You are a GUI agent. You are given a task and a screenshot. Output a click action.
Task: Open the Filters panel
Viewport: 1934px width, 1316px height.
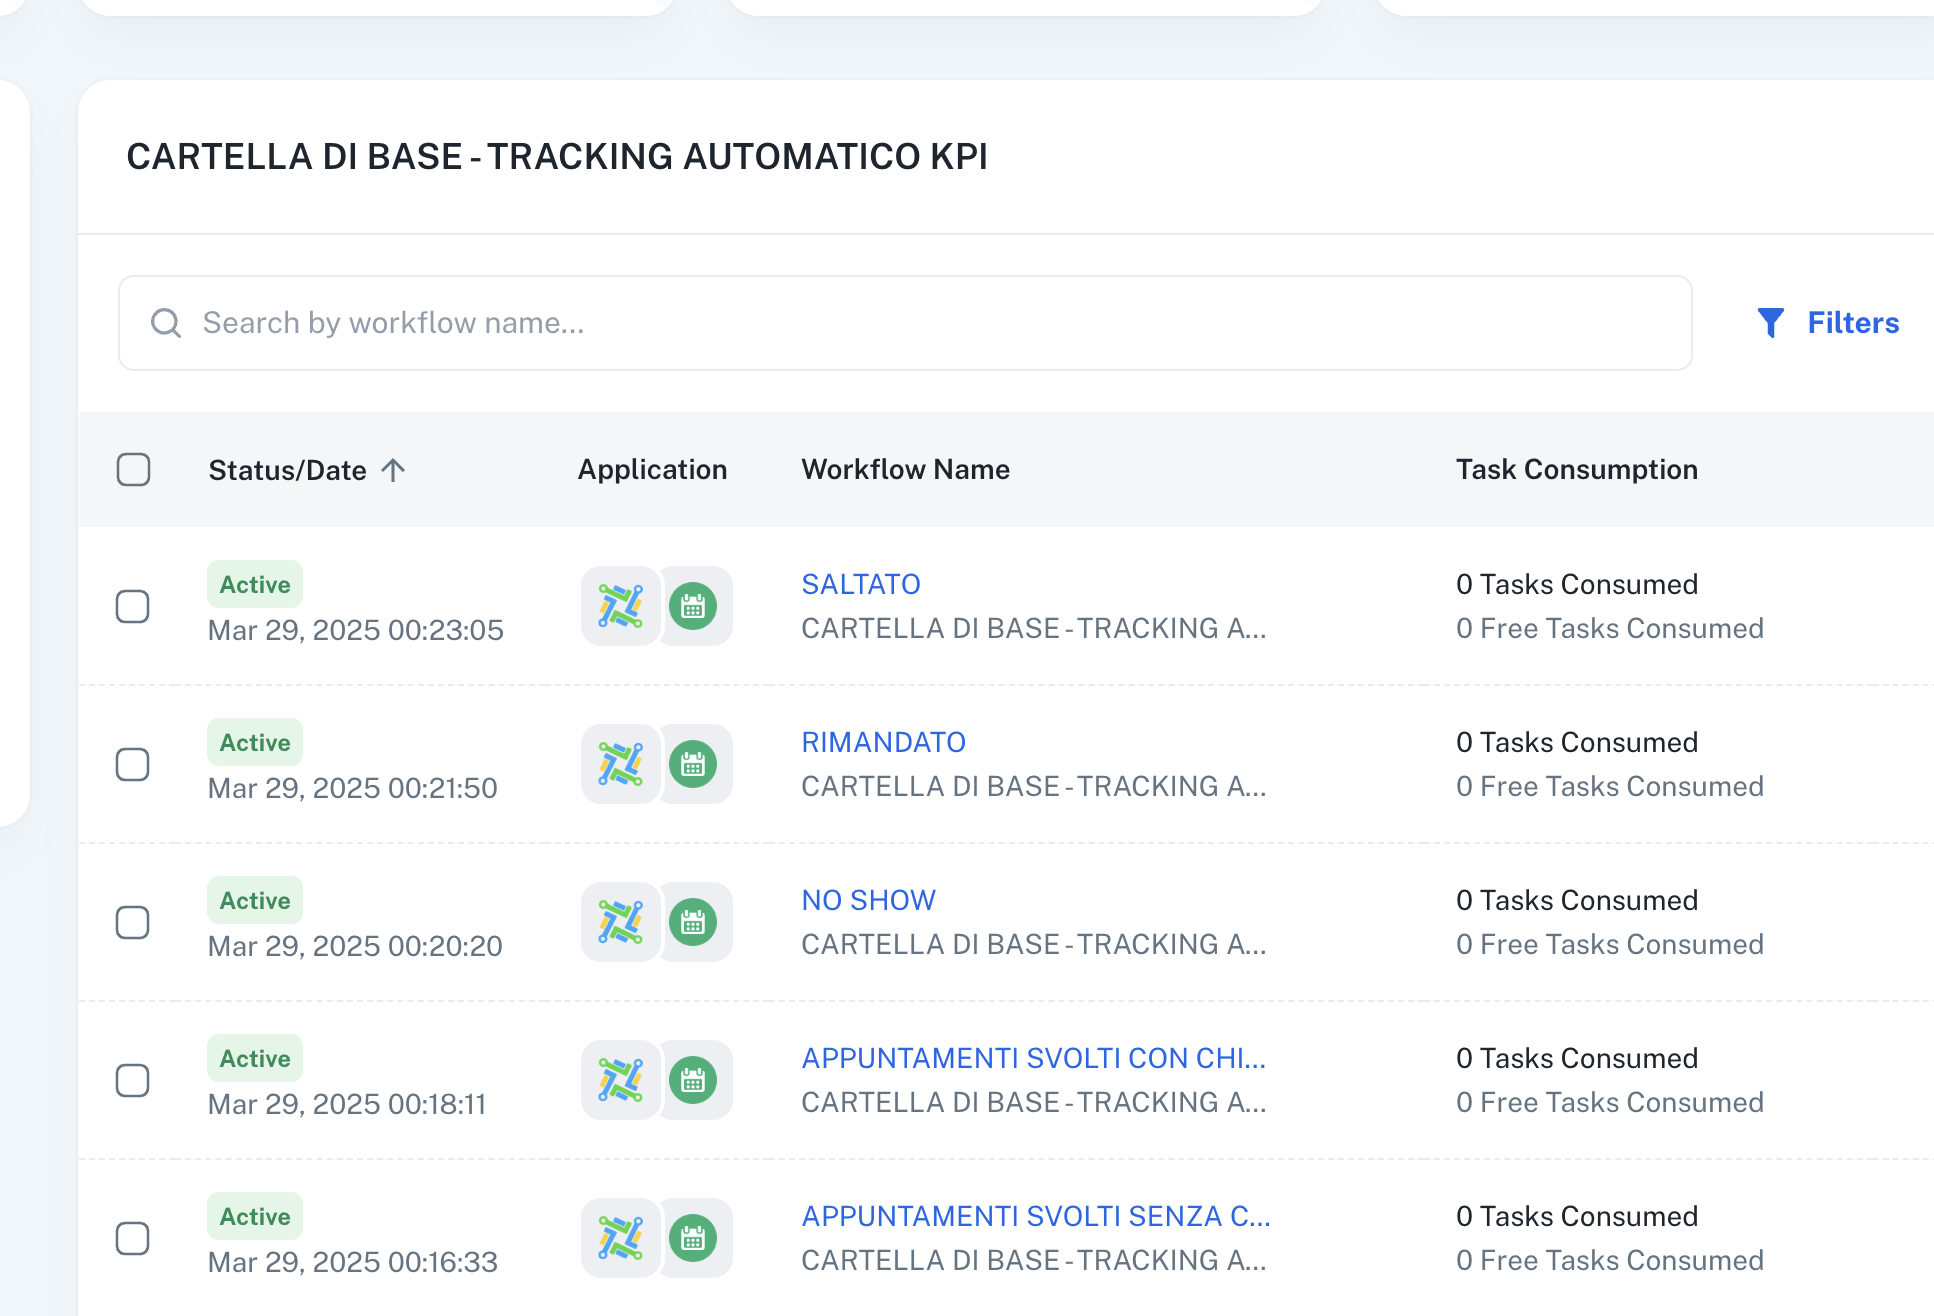(1828, 323)
